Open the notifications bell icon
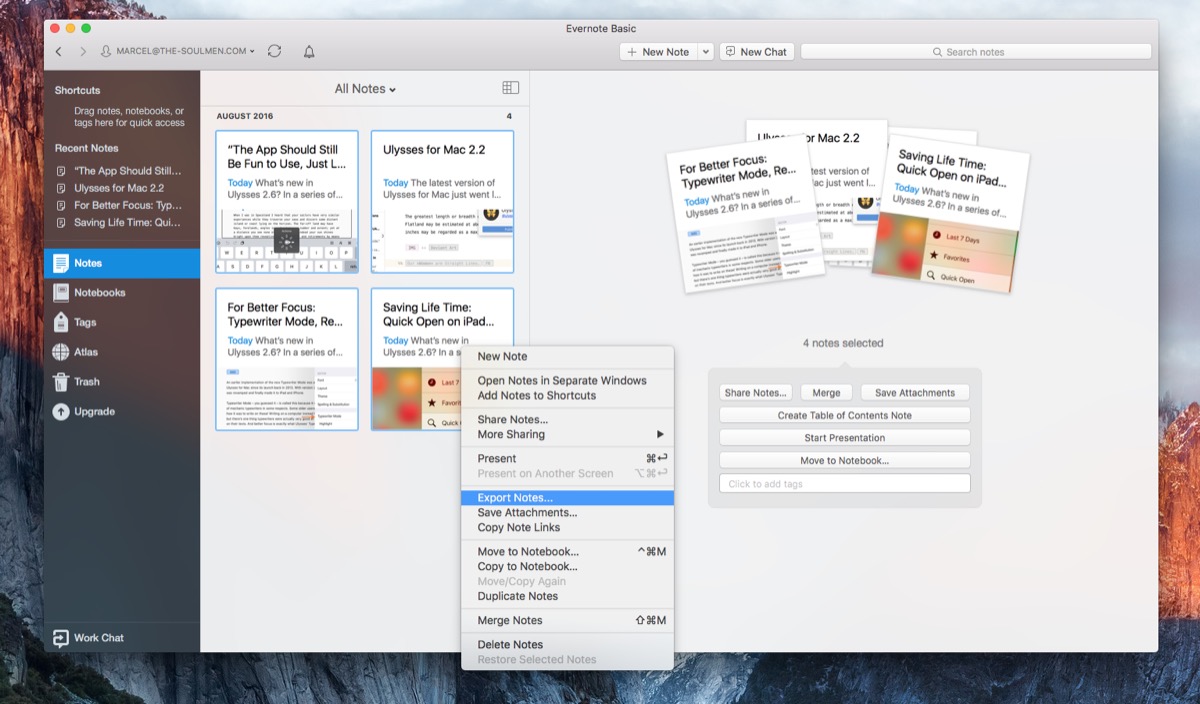1200x704 pixels. [309, 51]
